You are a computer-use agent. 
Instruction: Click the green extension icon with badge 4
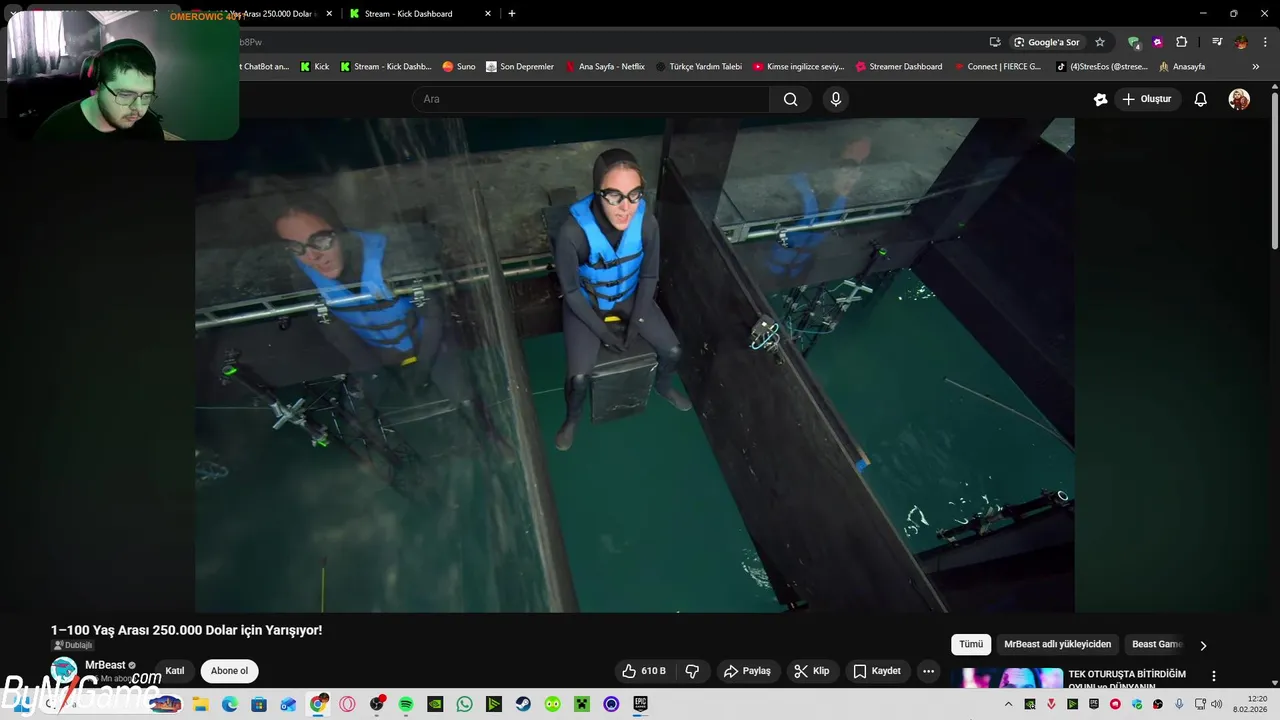click(x=1134, y=42)
